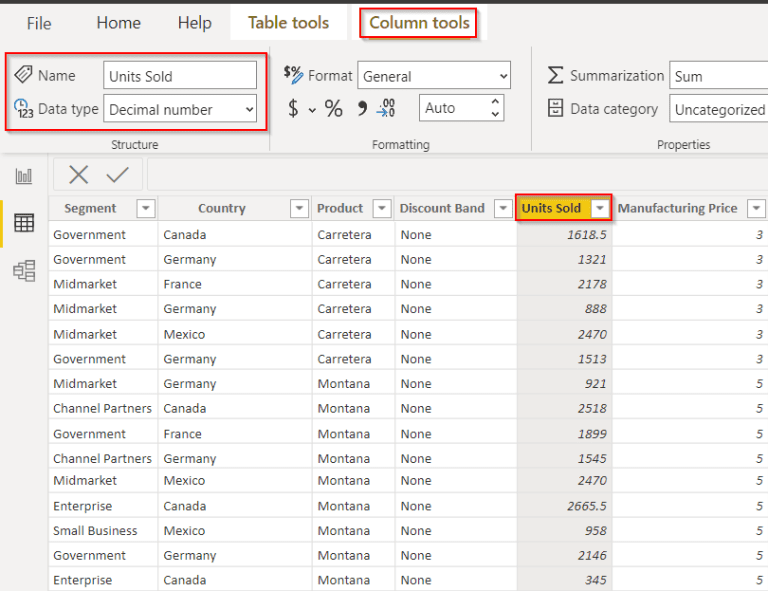Toggle thousands separator comma
This screenshot has height=591, width=768.
[x=362, y=108]
